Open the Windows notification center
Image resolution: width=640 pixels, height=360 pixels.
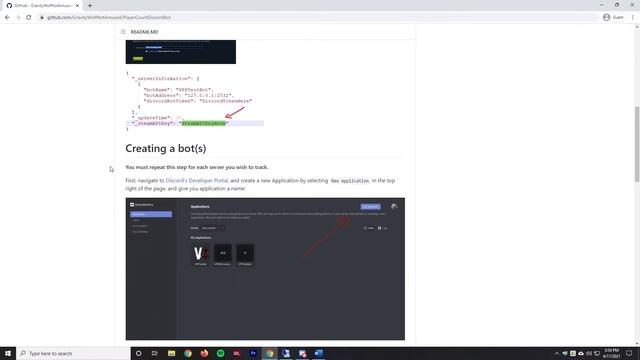click(x=629, y=353)
